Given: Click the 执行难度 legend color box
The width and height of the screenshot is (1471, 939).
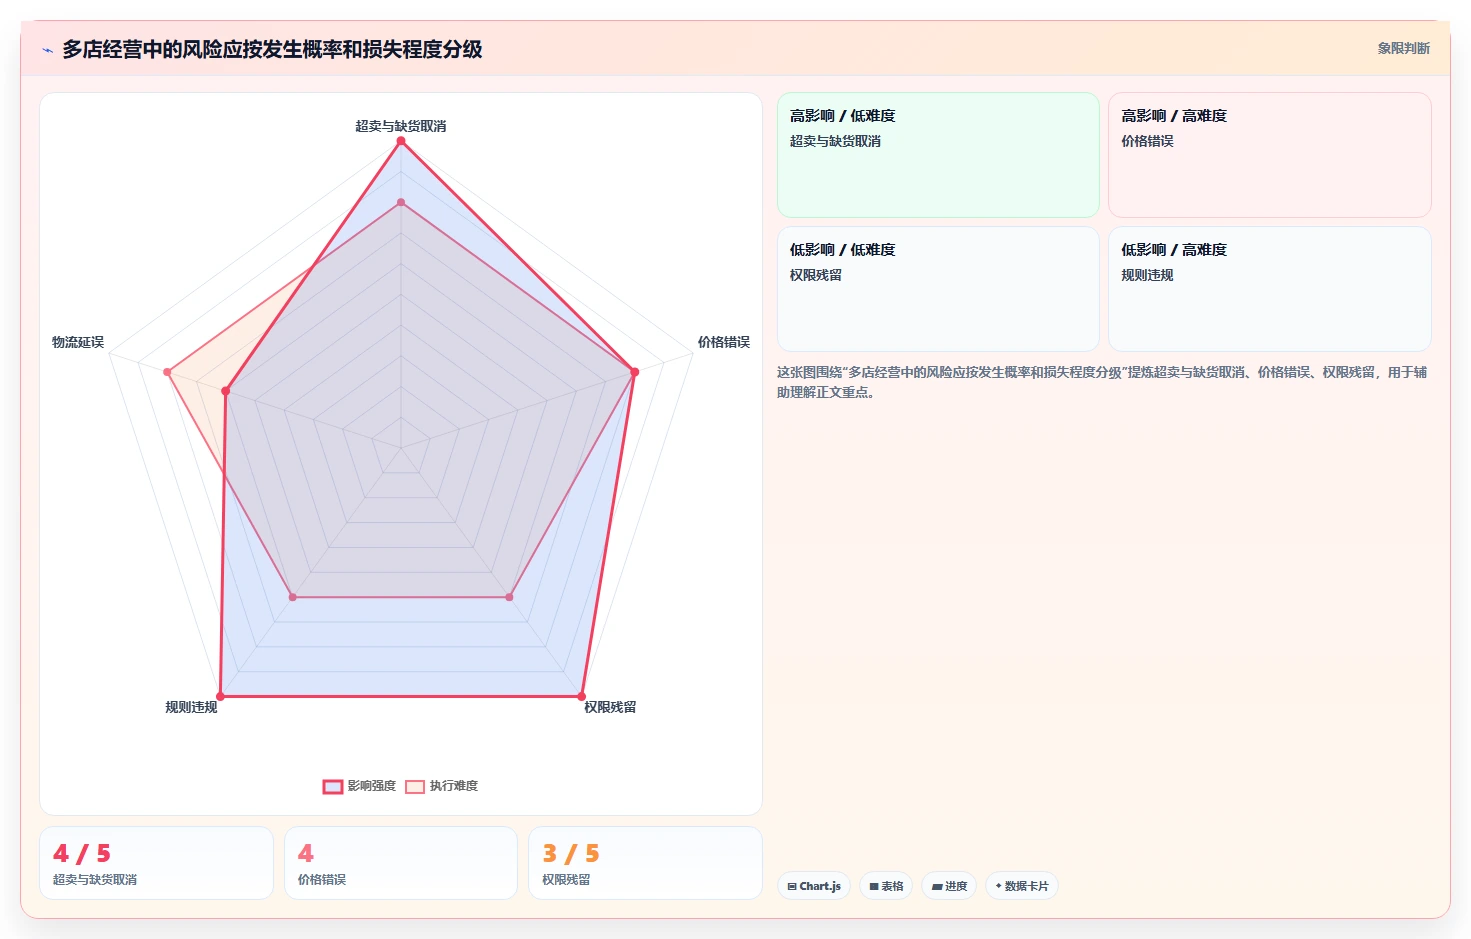Looking at the screenshot, I should [x=415, y=787].
